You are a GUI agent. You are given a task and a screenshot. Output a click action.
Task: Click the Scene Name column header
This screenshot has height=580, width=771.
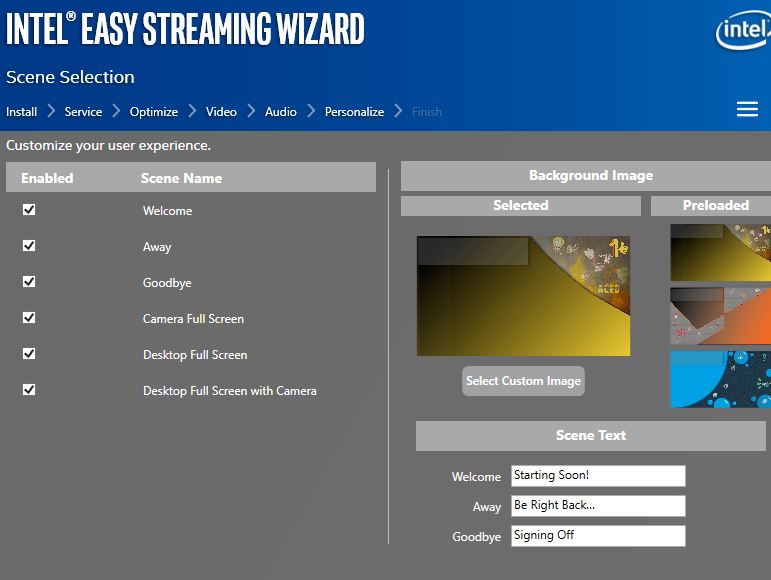(181, 178)
